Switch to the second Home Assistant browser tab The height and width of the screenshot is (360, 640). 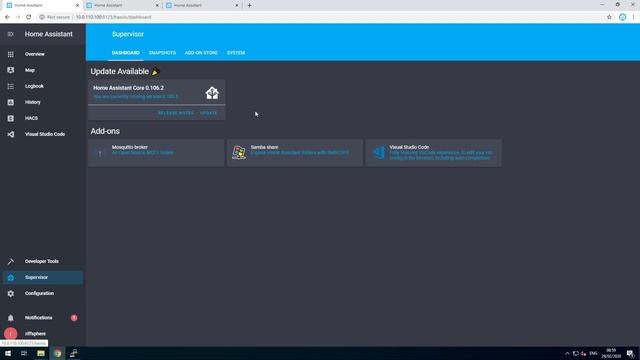122,5
